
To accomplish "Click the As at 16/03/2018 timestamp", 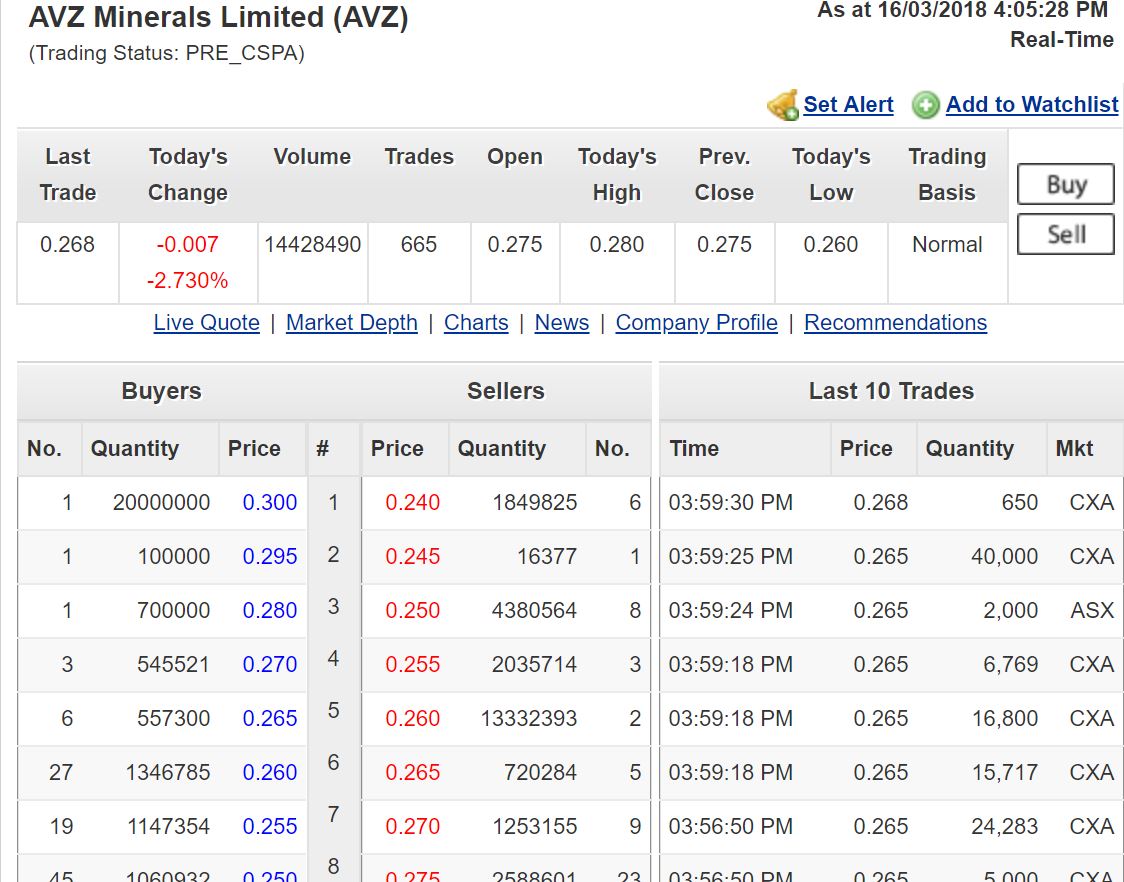I will pos(963,10).
